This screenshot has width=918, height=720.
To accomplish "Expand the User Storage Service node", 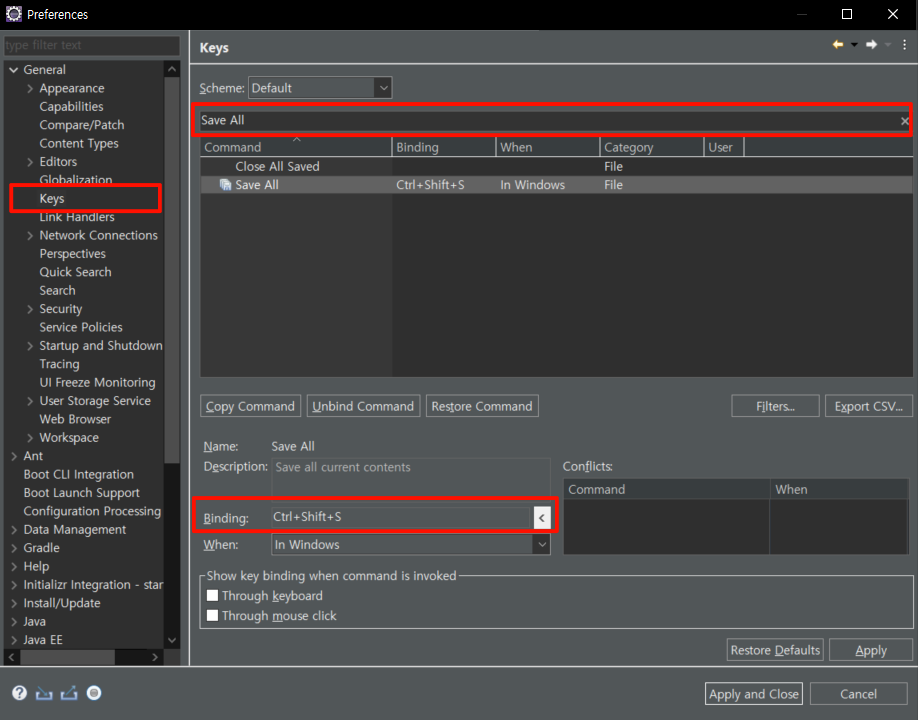I will pyautogui.click(x=30, y=401).
